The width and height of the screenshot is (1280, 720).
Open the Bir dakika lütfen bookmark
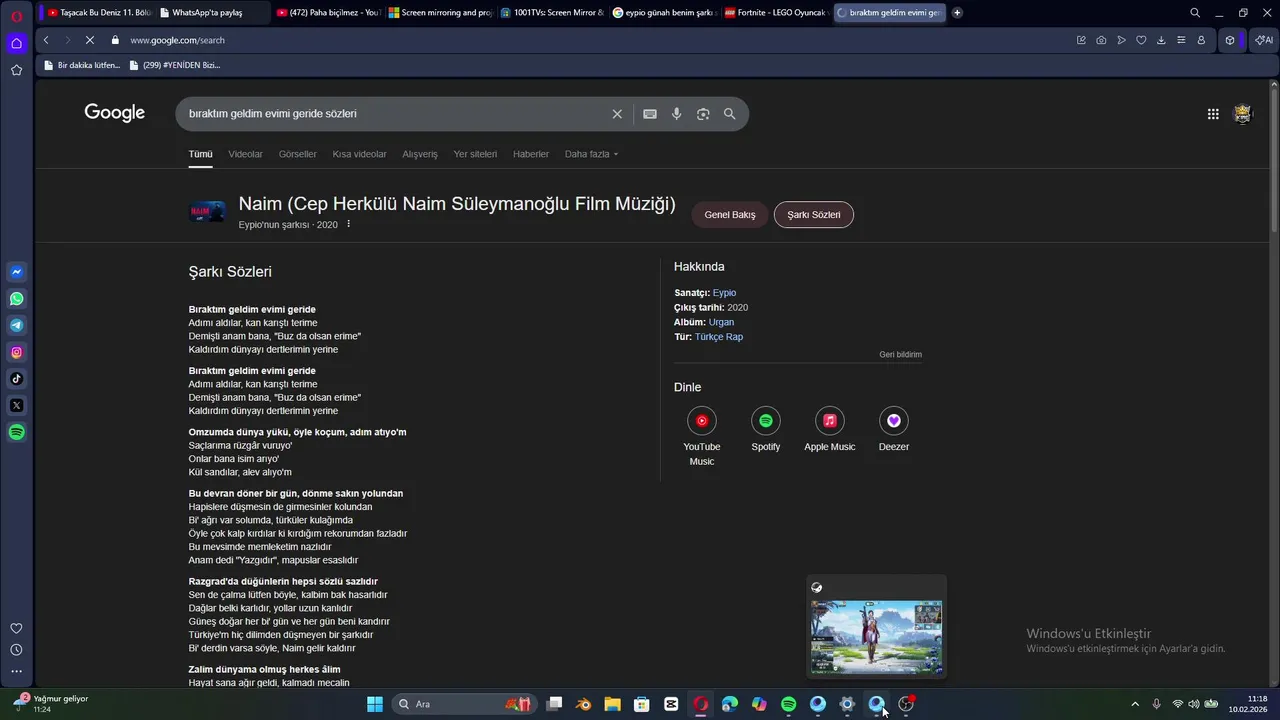(x=82, y=65)
